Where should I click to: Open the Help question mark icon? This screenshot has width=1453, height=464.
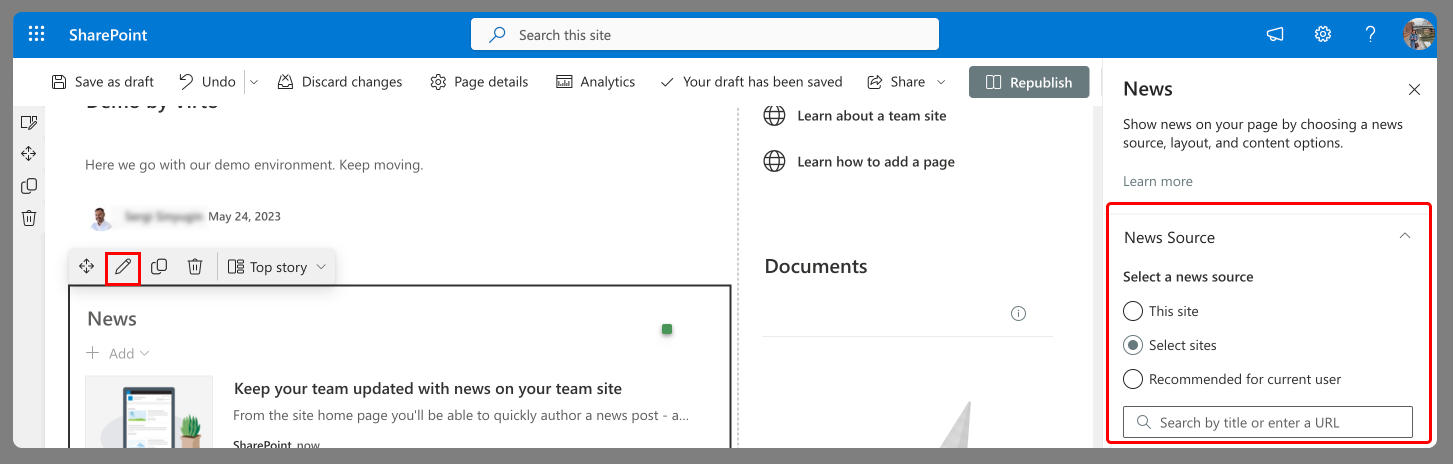pos(1371,34)
